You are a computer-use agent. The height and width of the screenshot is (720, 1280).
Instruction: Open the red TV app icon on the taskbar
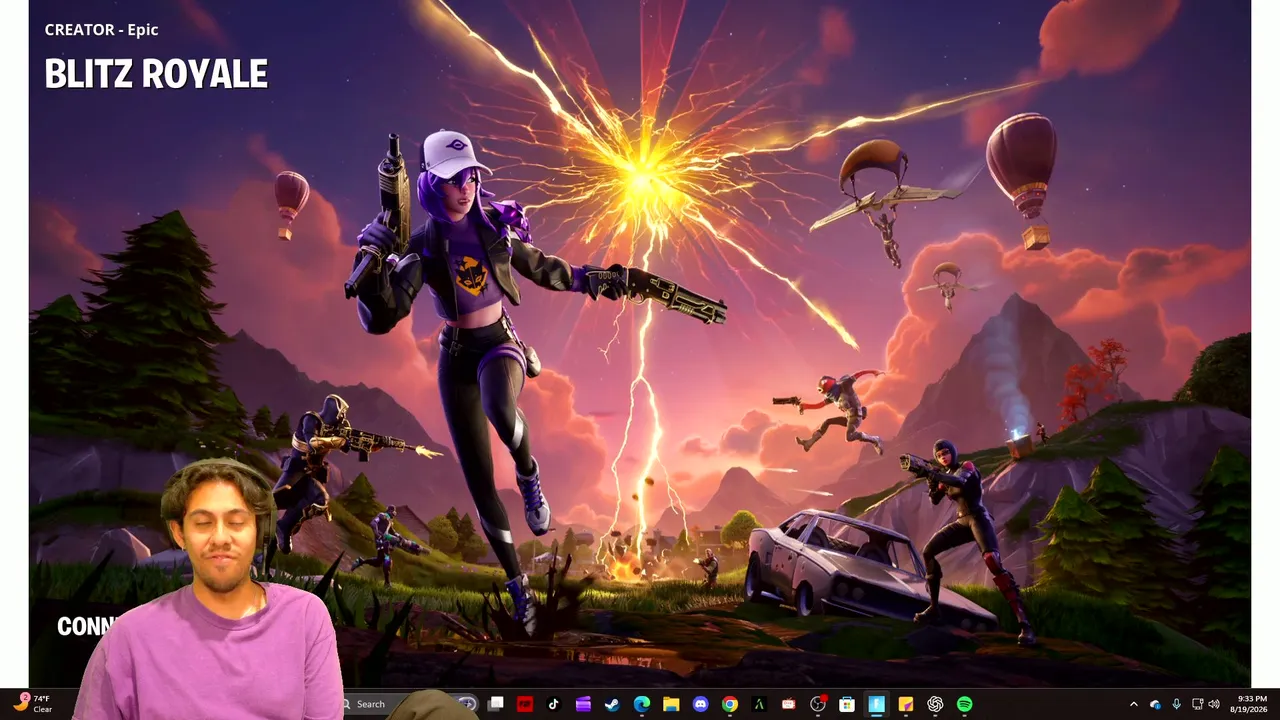click(788, 704)
